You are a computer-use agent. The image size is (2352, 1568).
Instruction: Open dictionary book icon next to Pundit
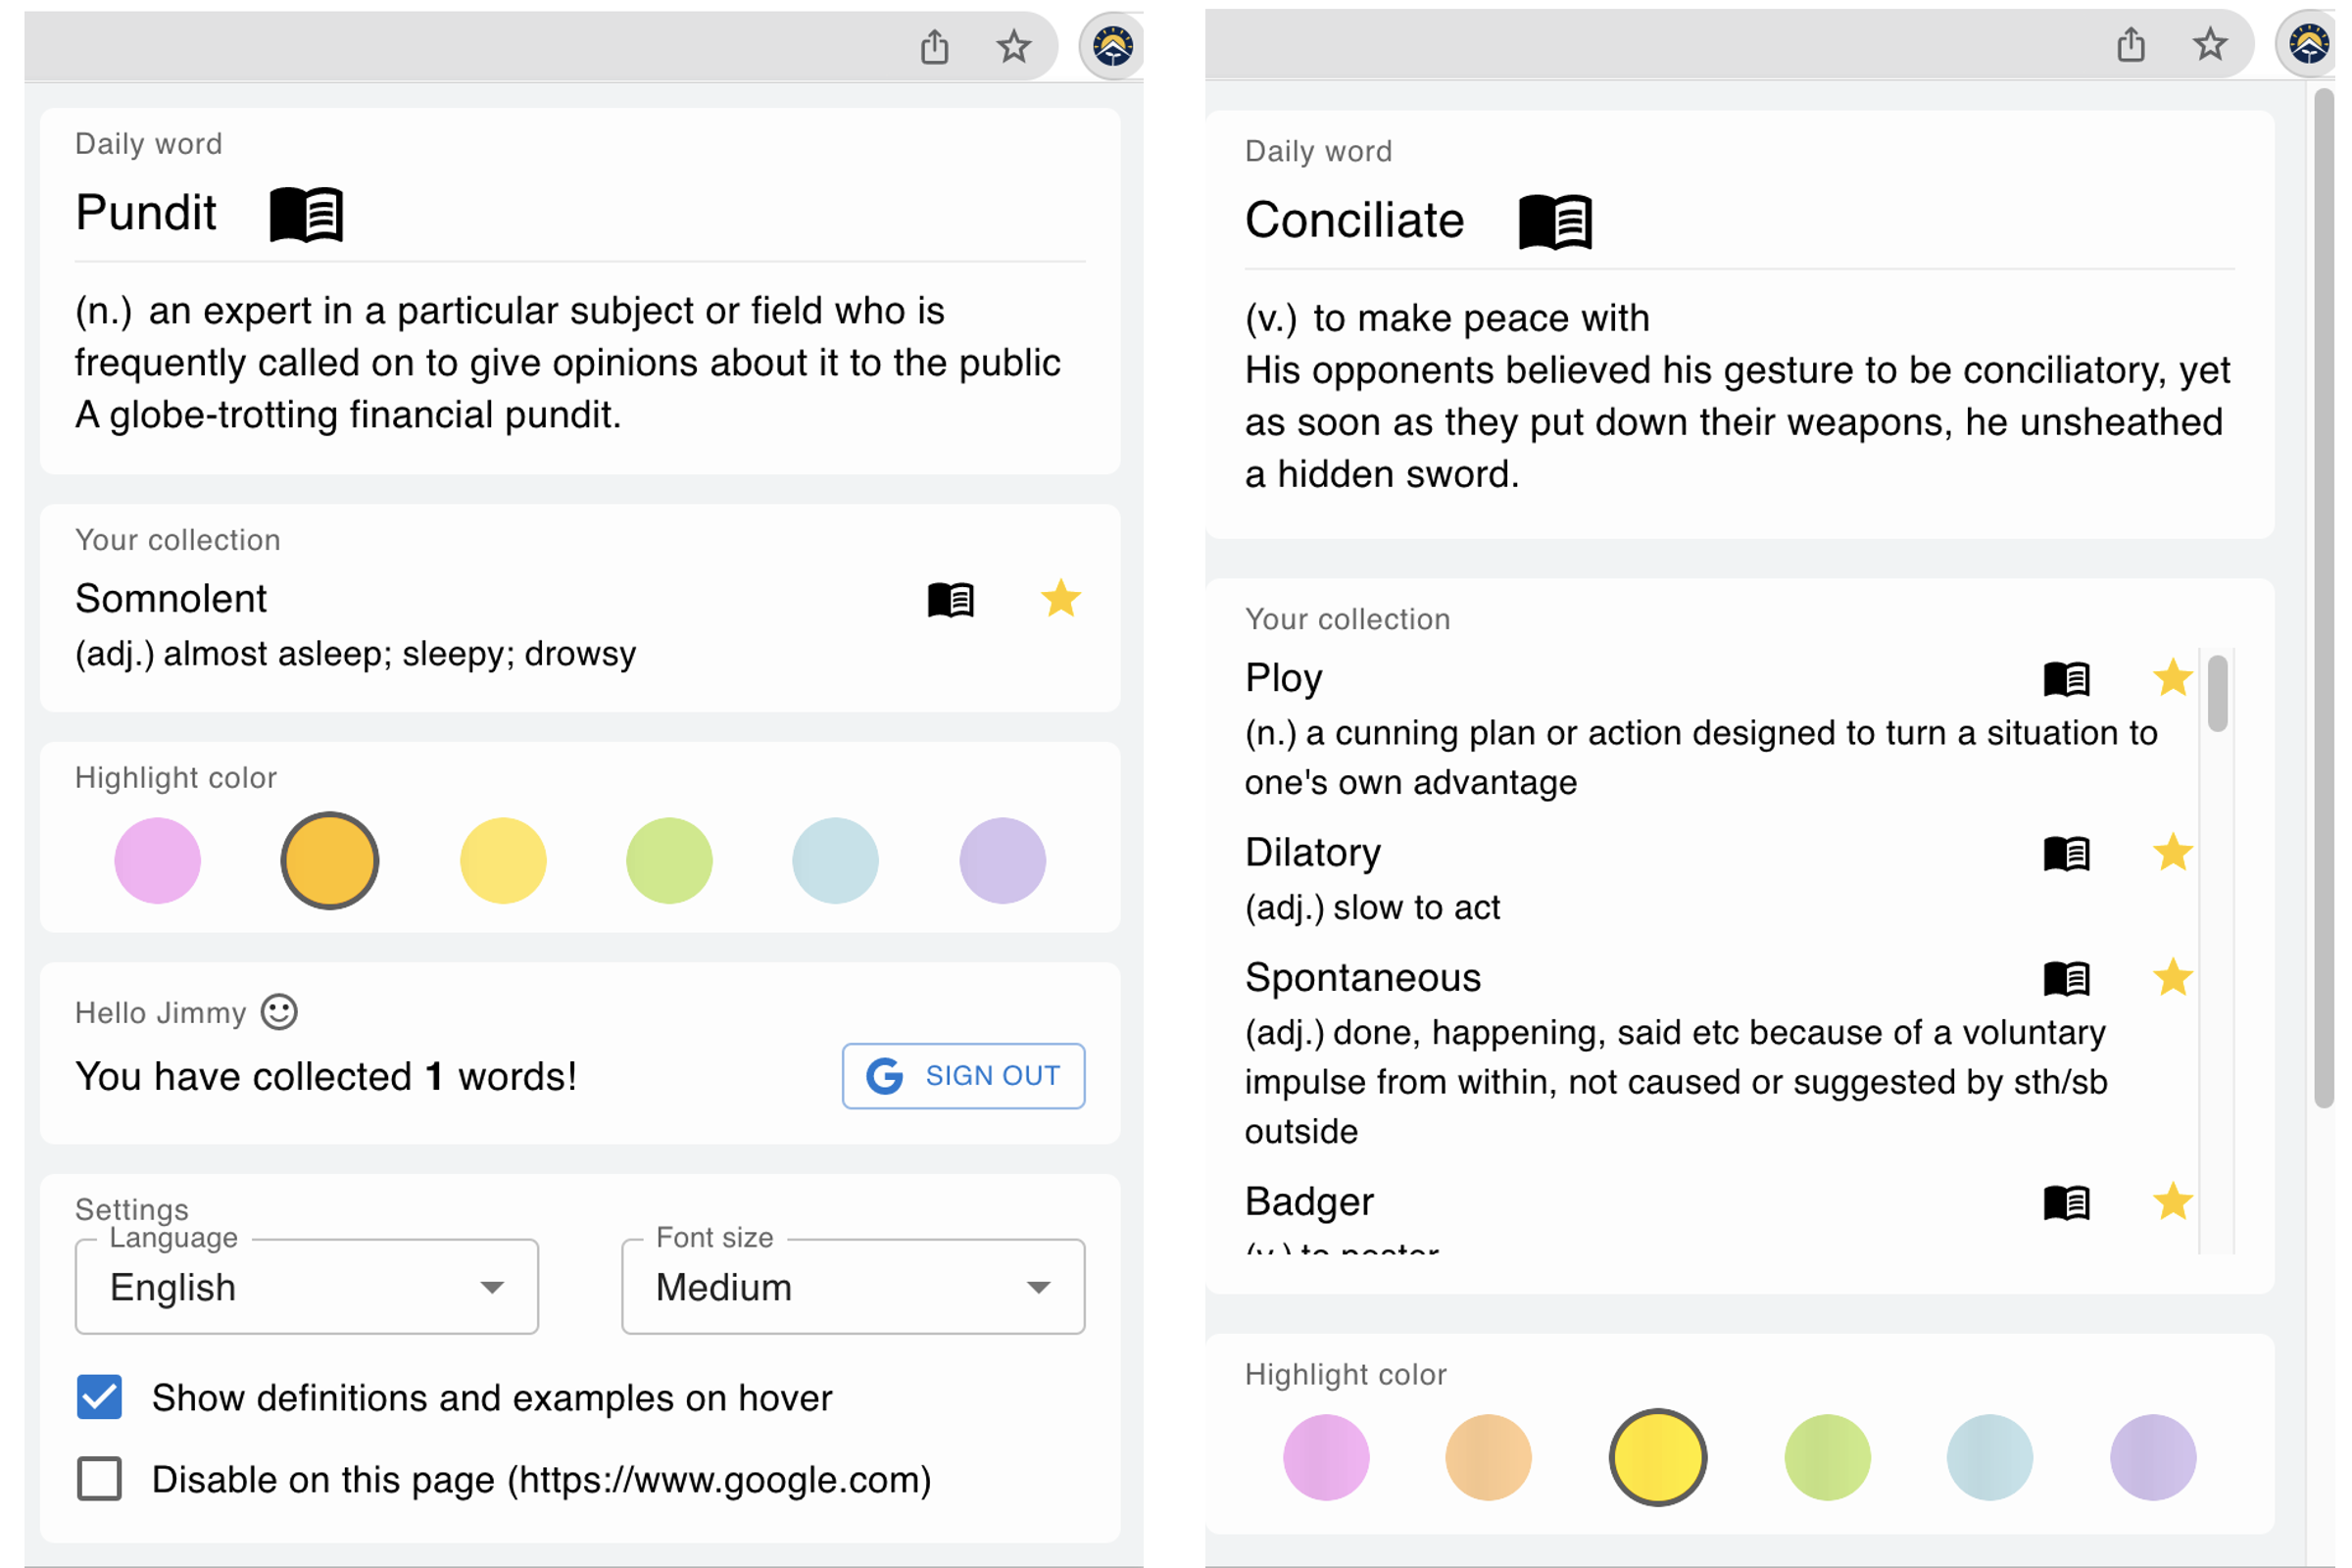pos(306,214)
